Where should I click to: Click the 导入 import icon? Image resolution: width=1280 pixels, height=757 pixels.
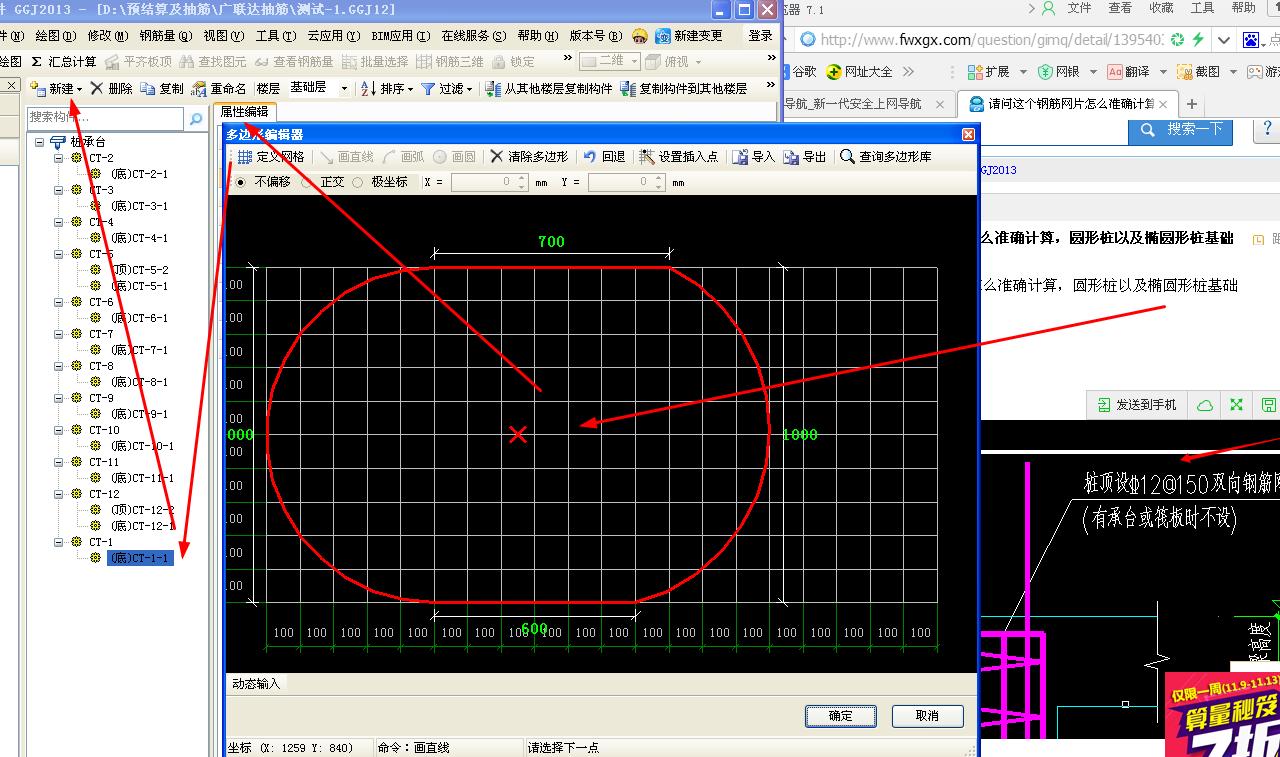coord(740,157)
